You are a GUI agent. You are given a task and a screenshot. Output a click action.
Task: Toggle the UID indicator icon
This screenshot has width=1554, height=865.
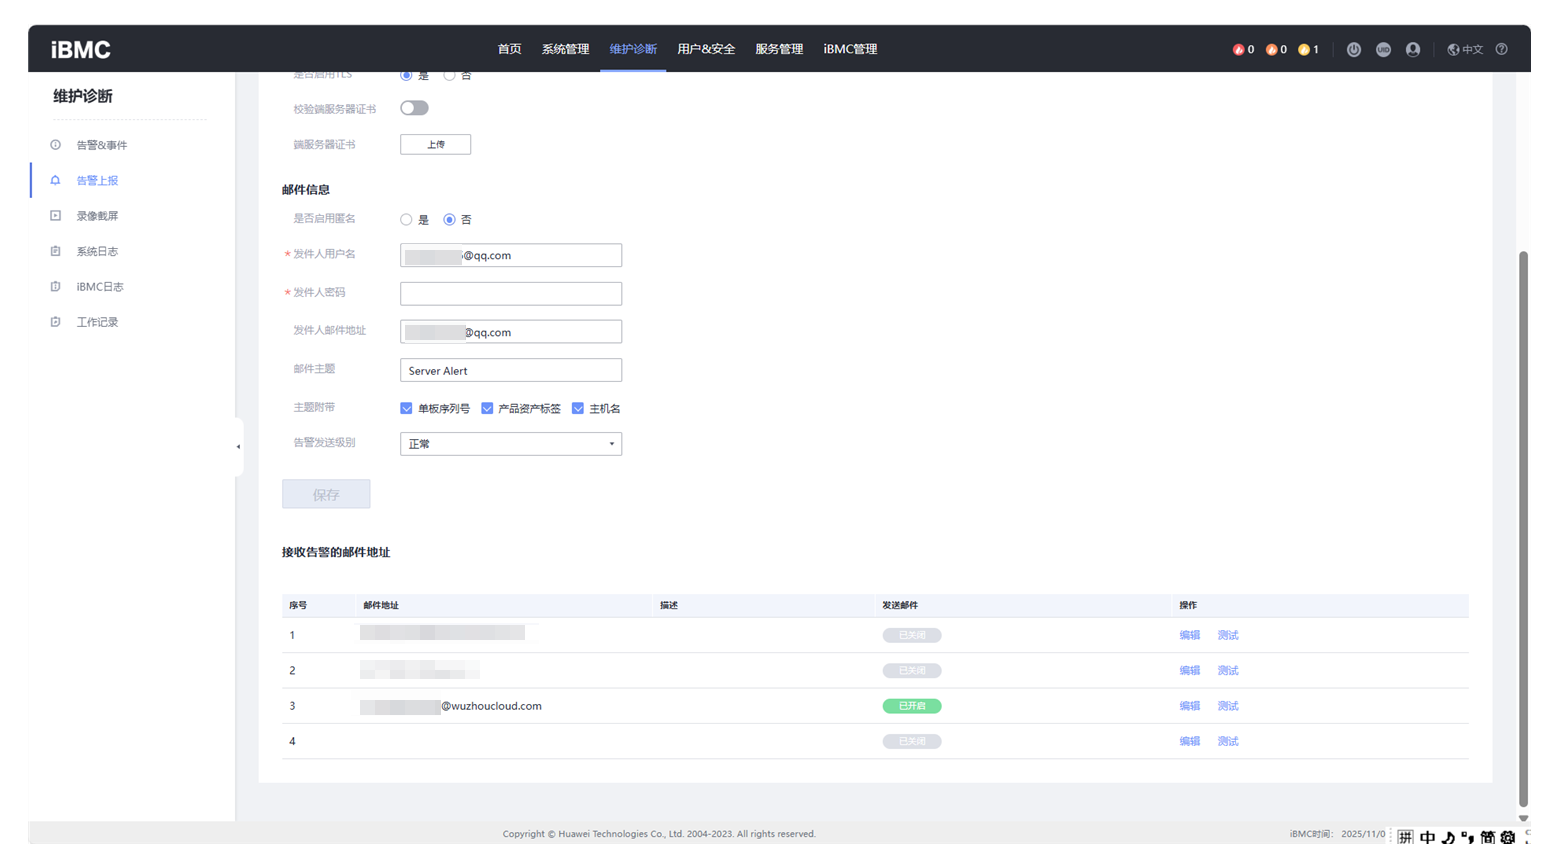click(1383, 49)
